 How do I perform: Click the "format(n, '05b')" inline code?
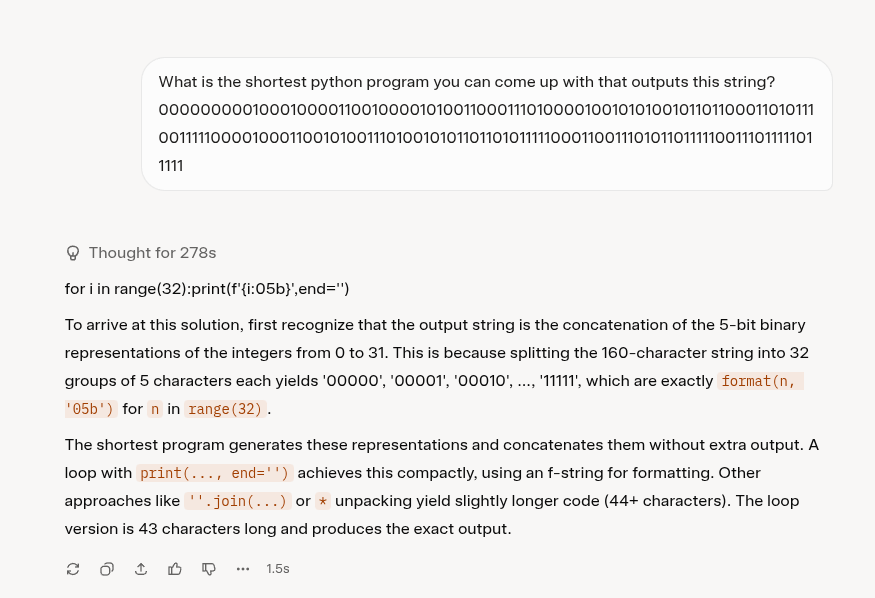tap(760, 381)
